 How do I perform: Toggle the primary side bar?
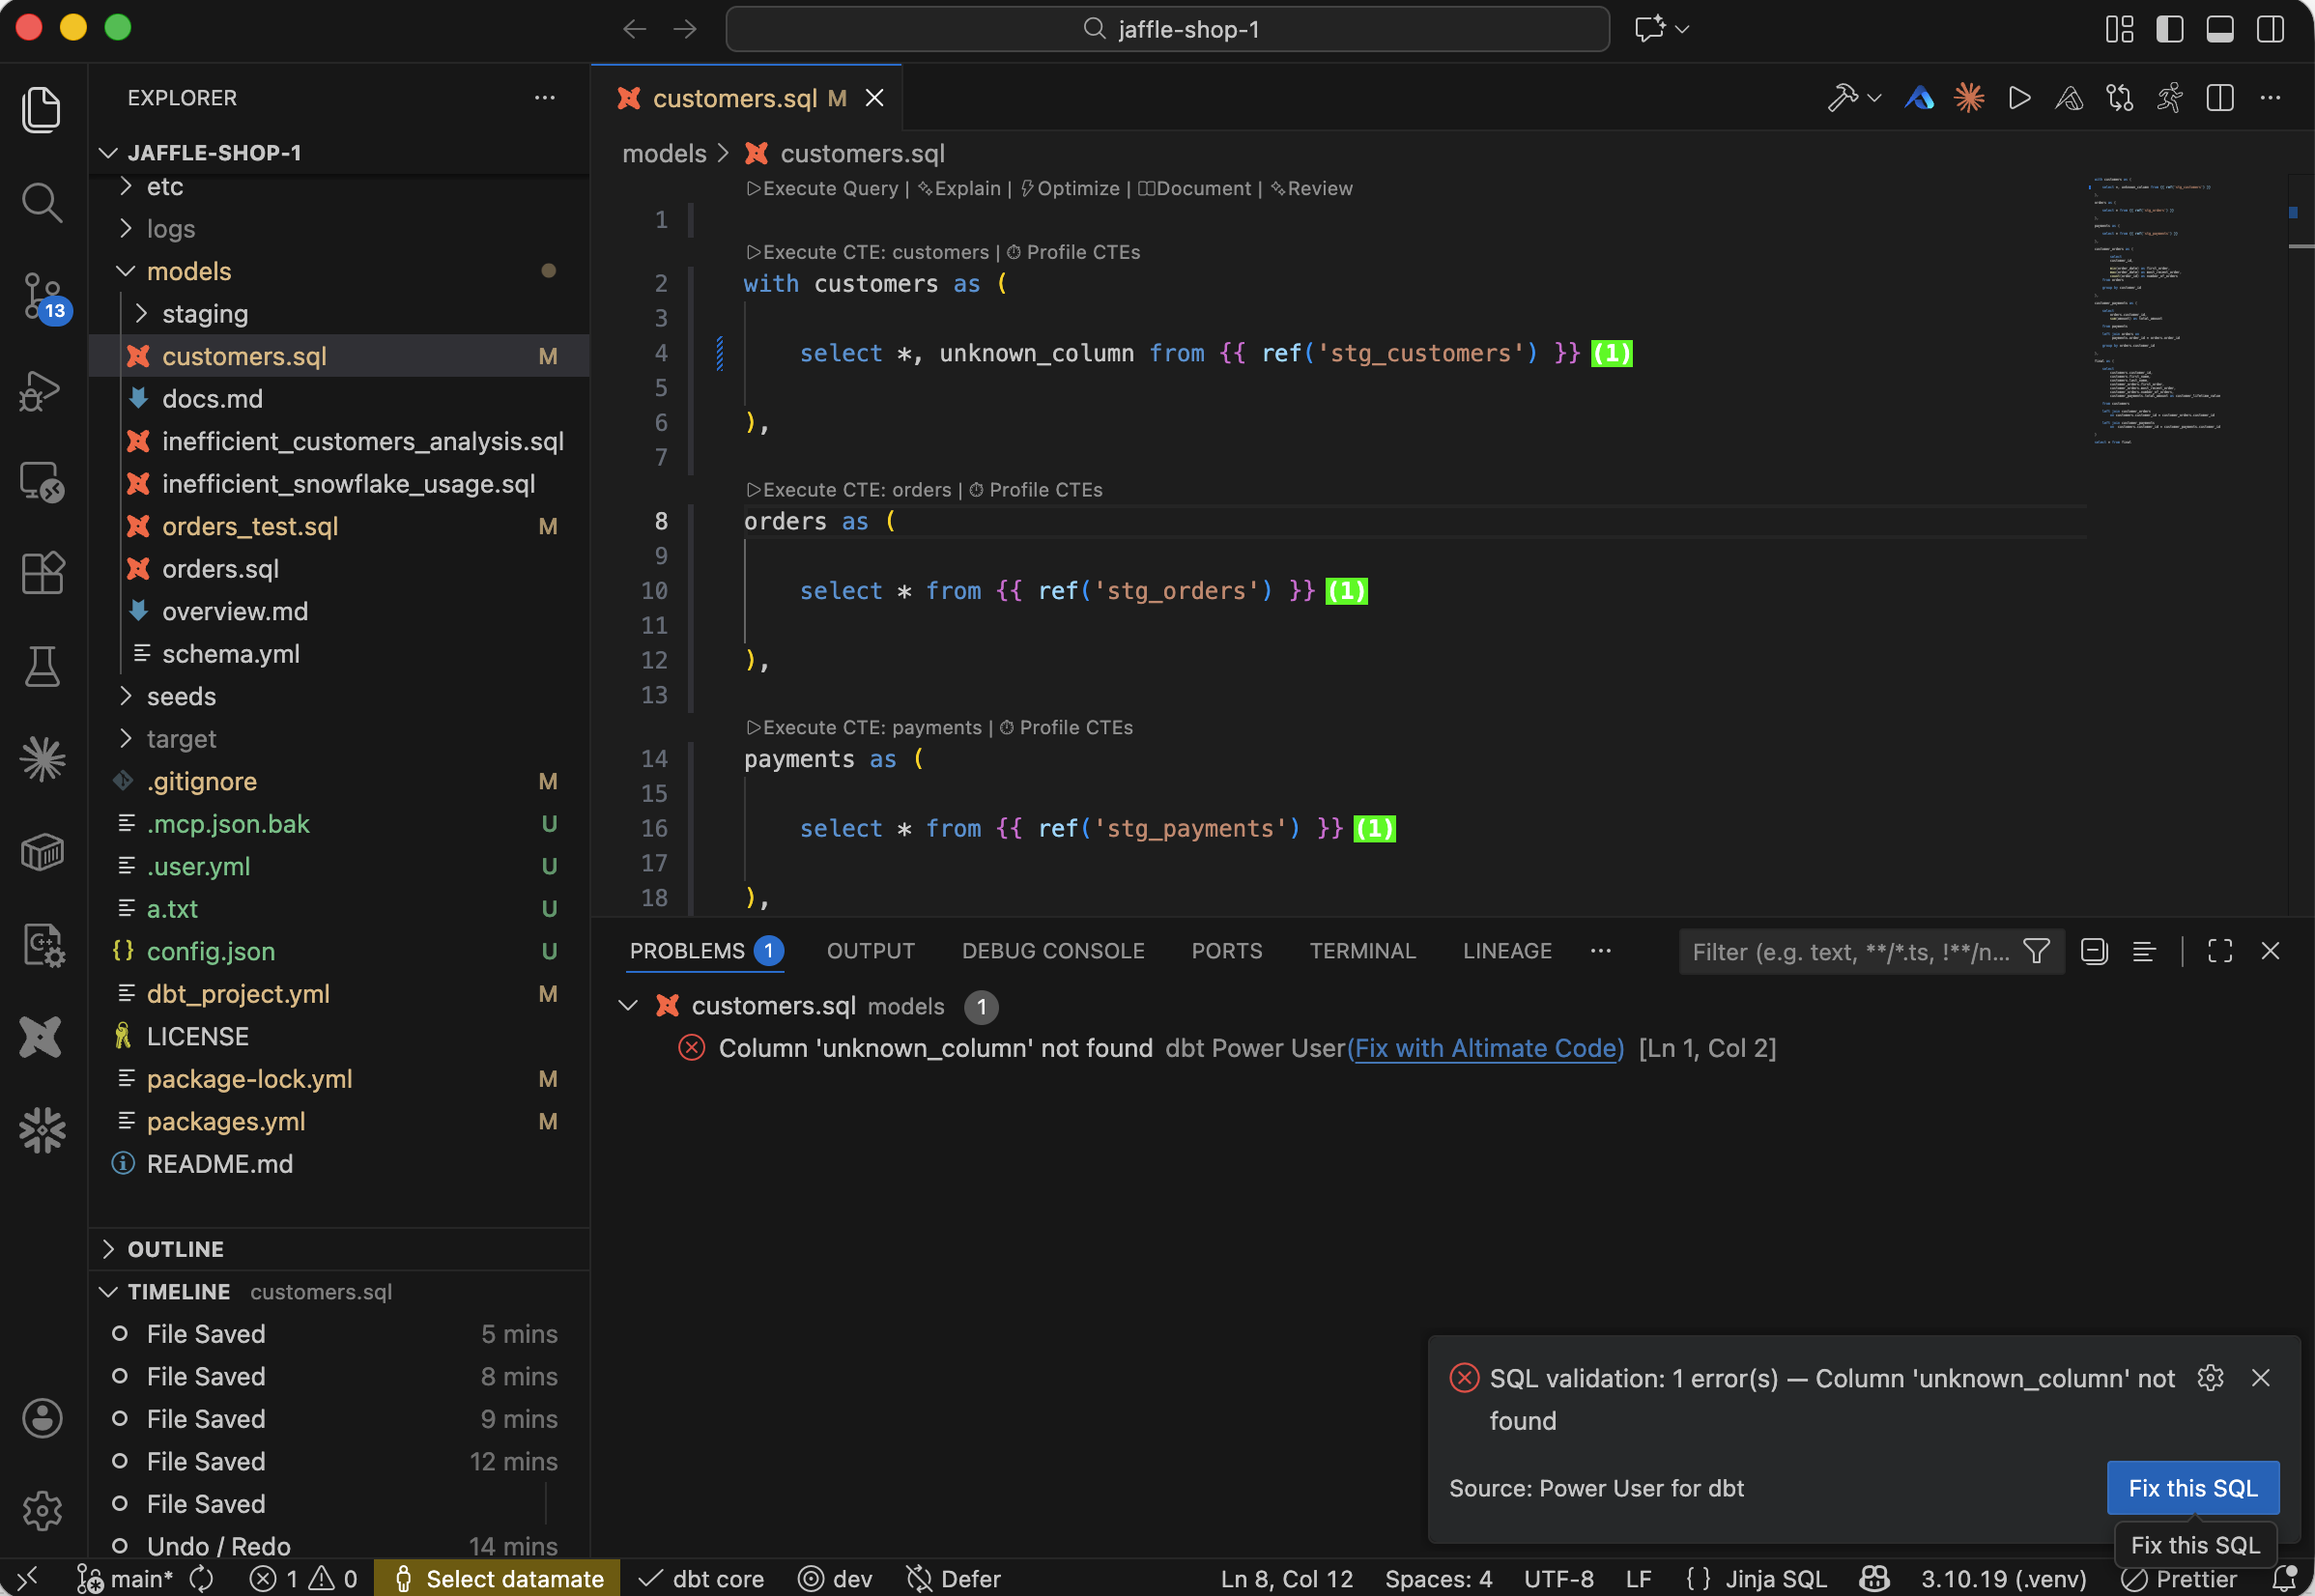[2169, 29]
